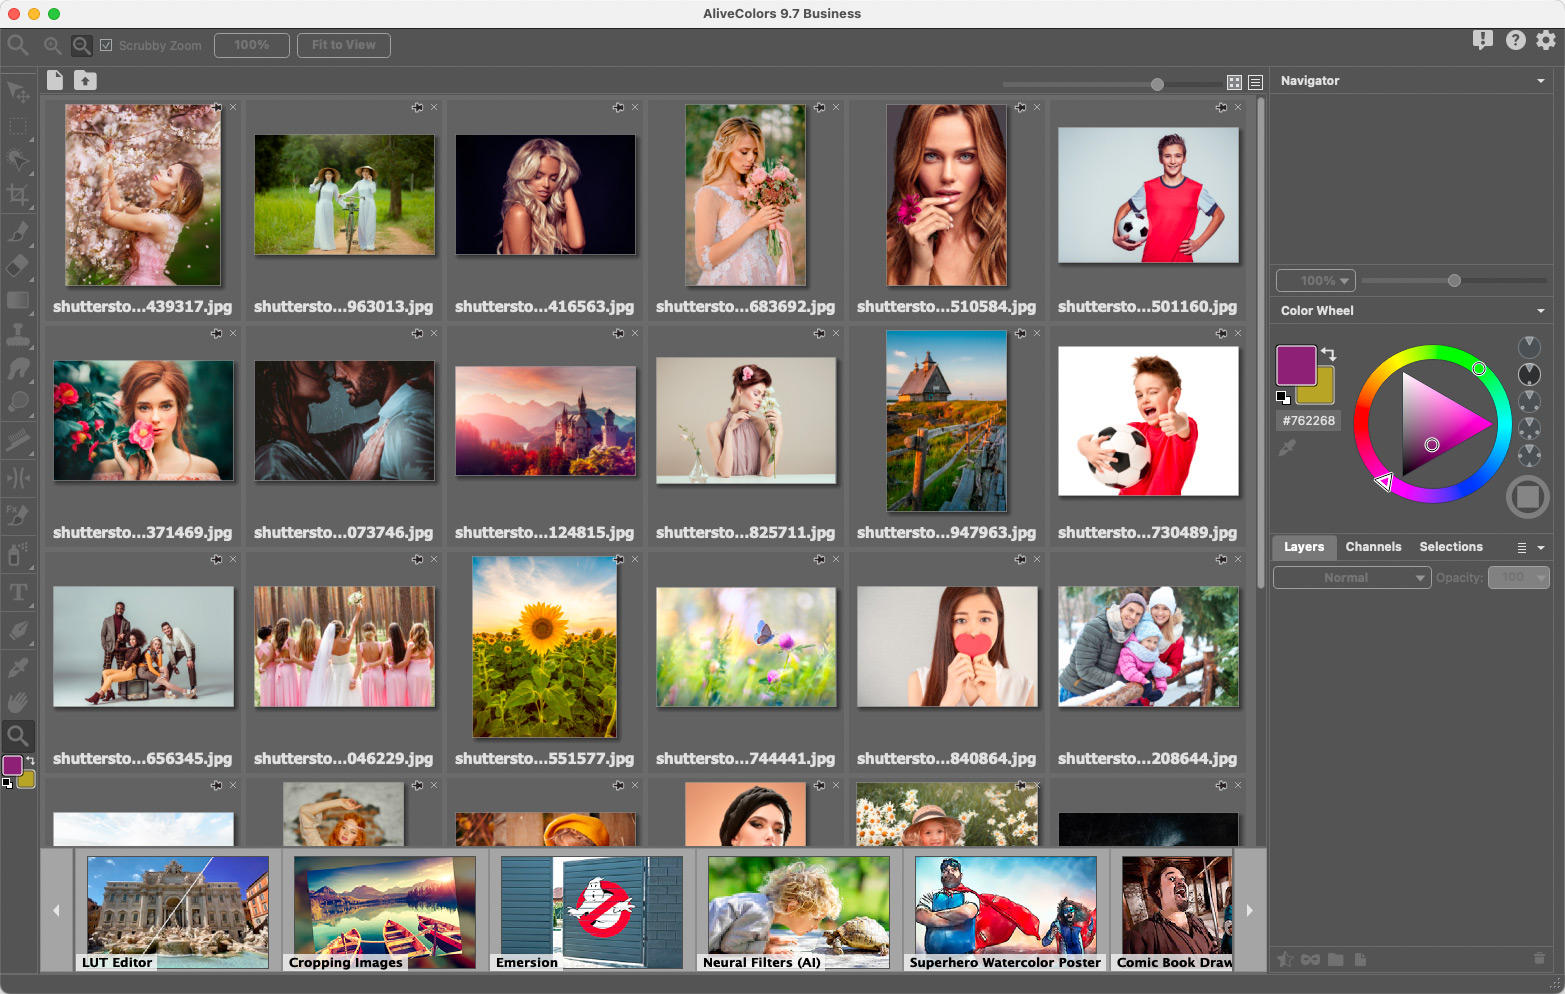Open the Cropping Images tutorial
This screenshot has width=1565, height=994.
385,912
